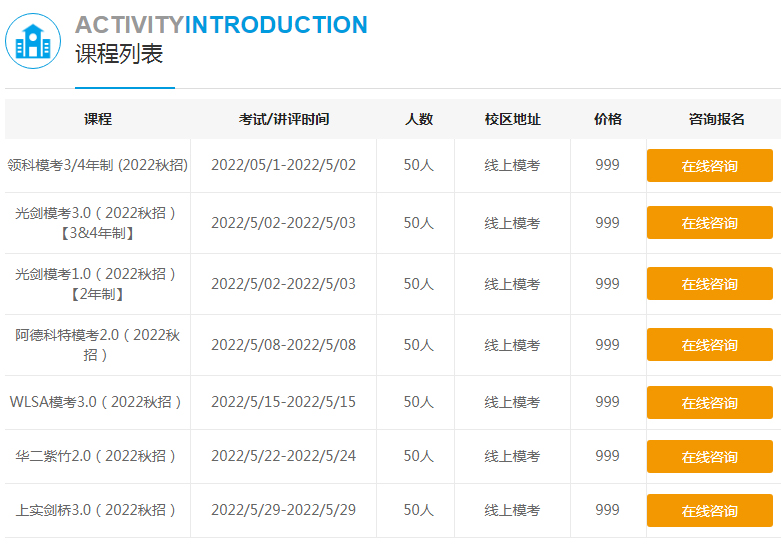Open the WLSA模考3.0 course name
This screenshot has height=548, width=781.
96,402
